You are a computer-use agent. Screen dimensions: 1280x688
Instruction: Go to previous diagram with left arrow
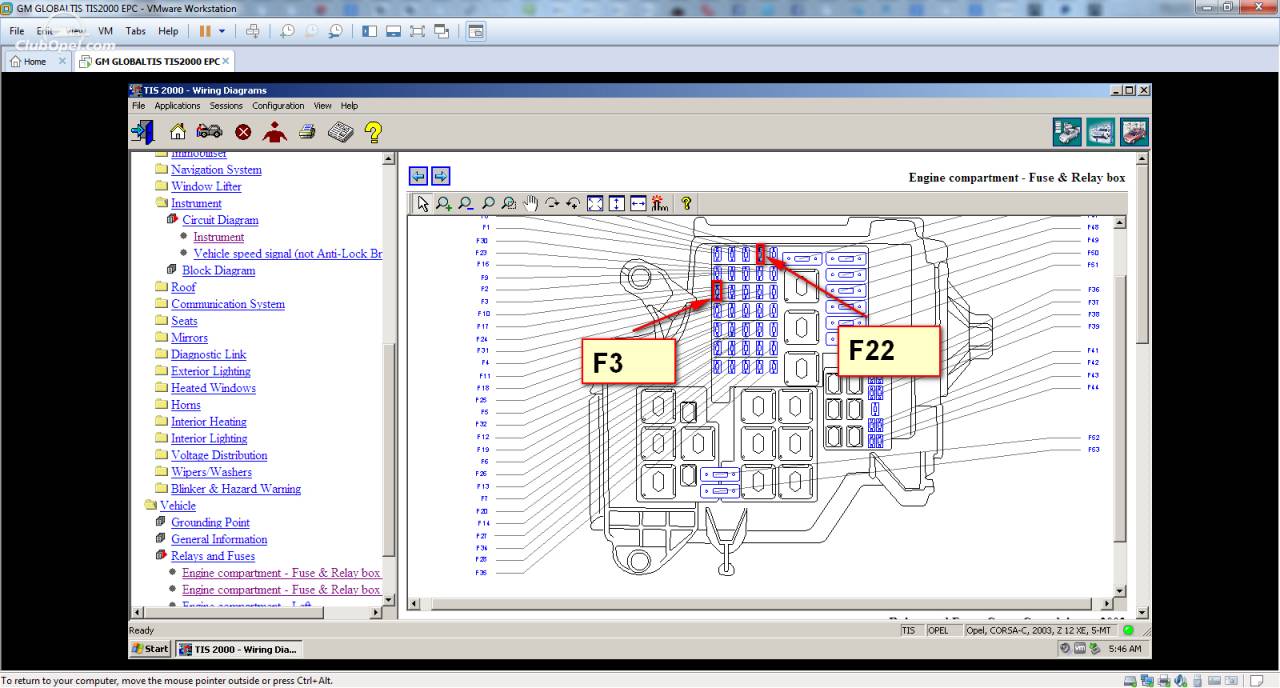(x=418, y=176)
